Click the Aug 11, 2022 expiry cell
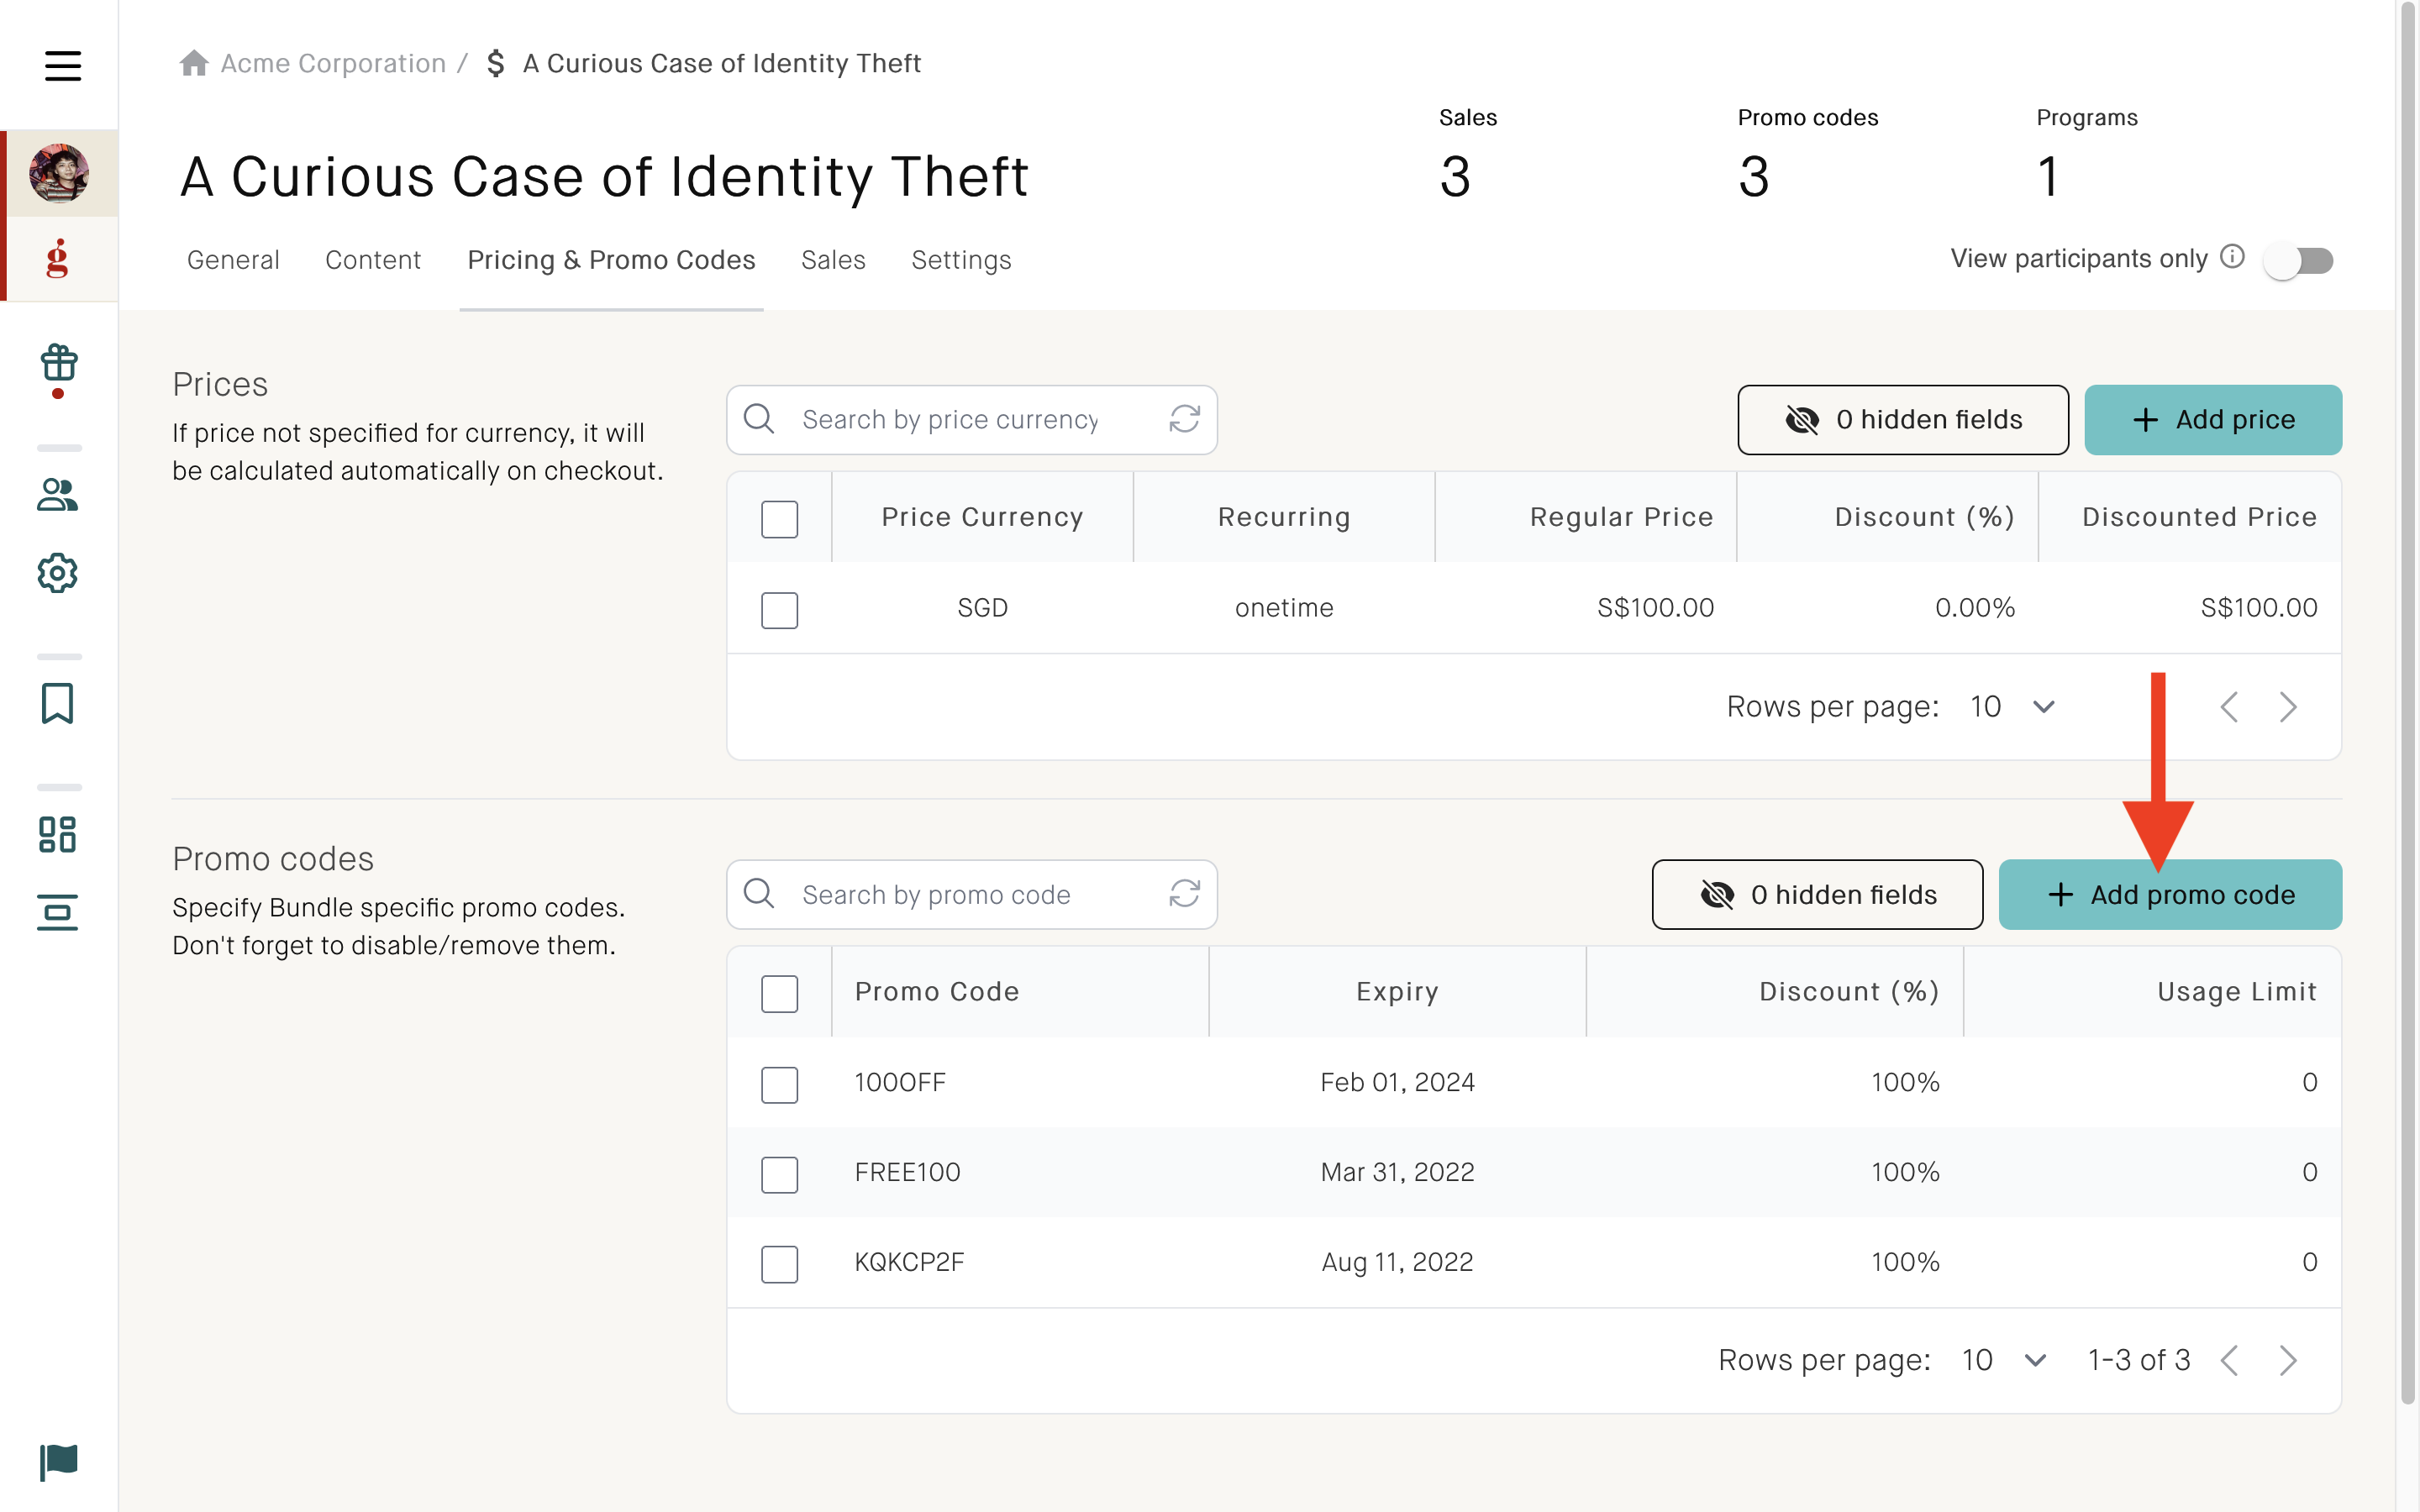The height and width of the screenshot is (1512, 2420). click(1397, 1262)
